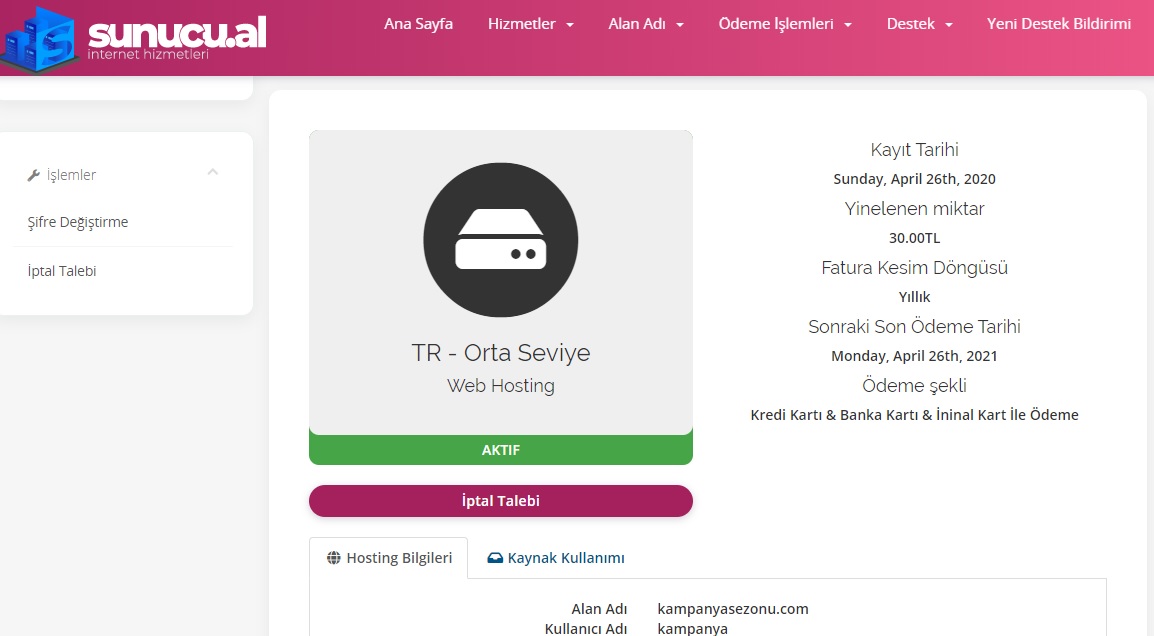Open Şifre Değiştirme in the sidebar
Screen dimensions: 1154x636
click(x=78, y=222)
